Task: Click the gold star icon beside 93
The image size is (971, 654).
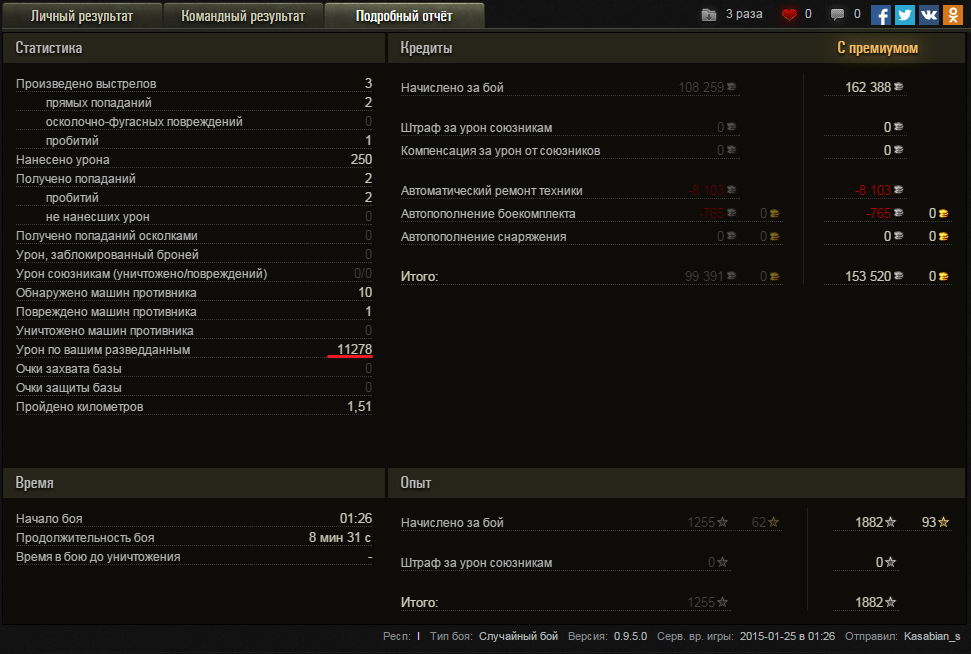Action: 944,522
